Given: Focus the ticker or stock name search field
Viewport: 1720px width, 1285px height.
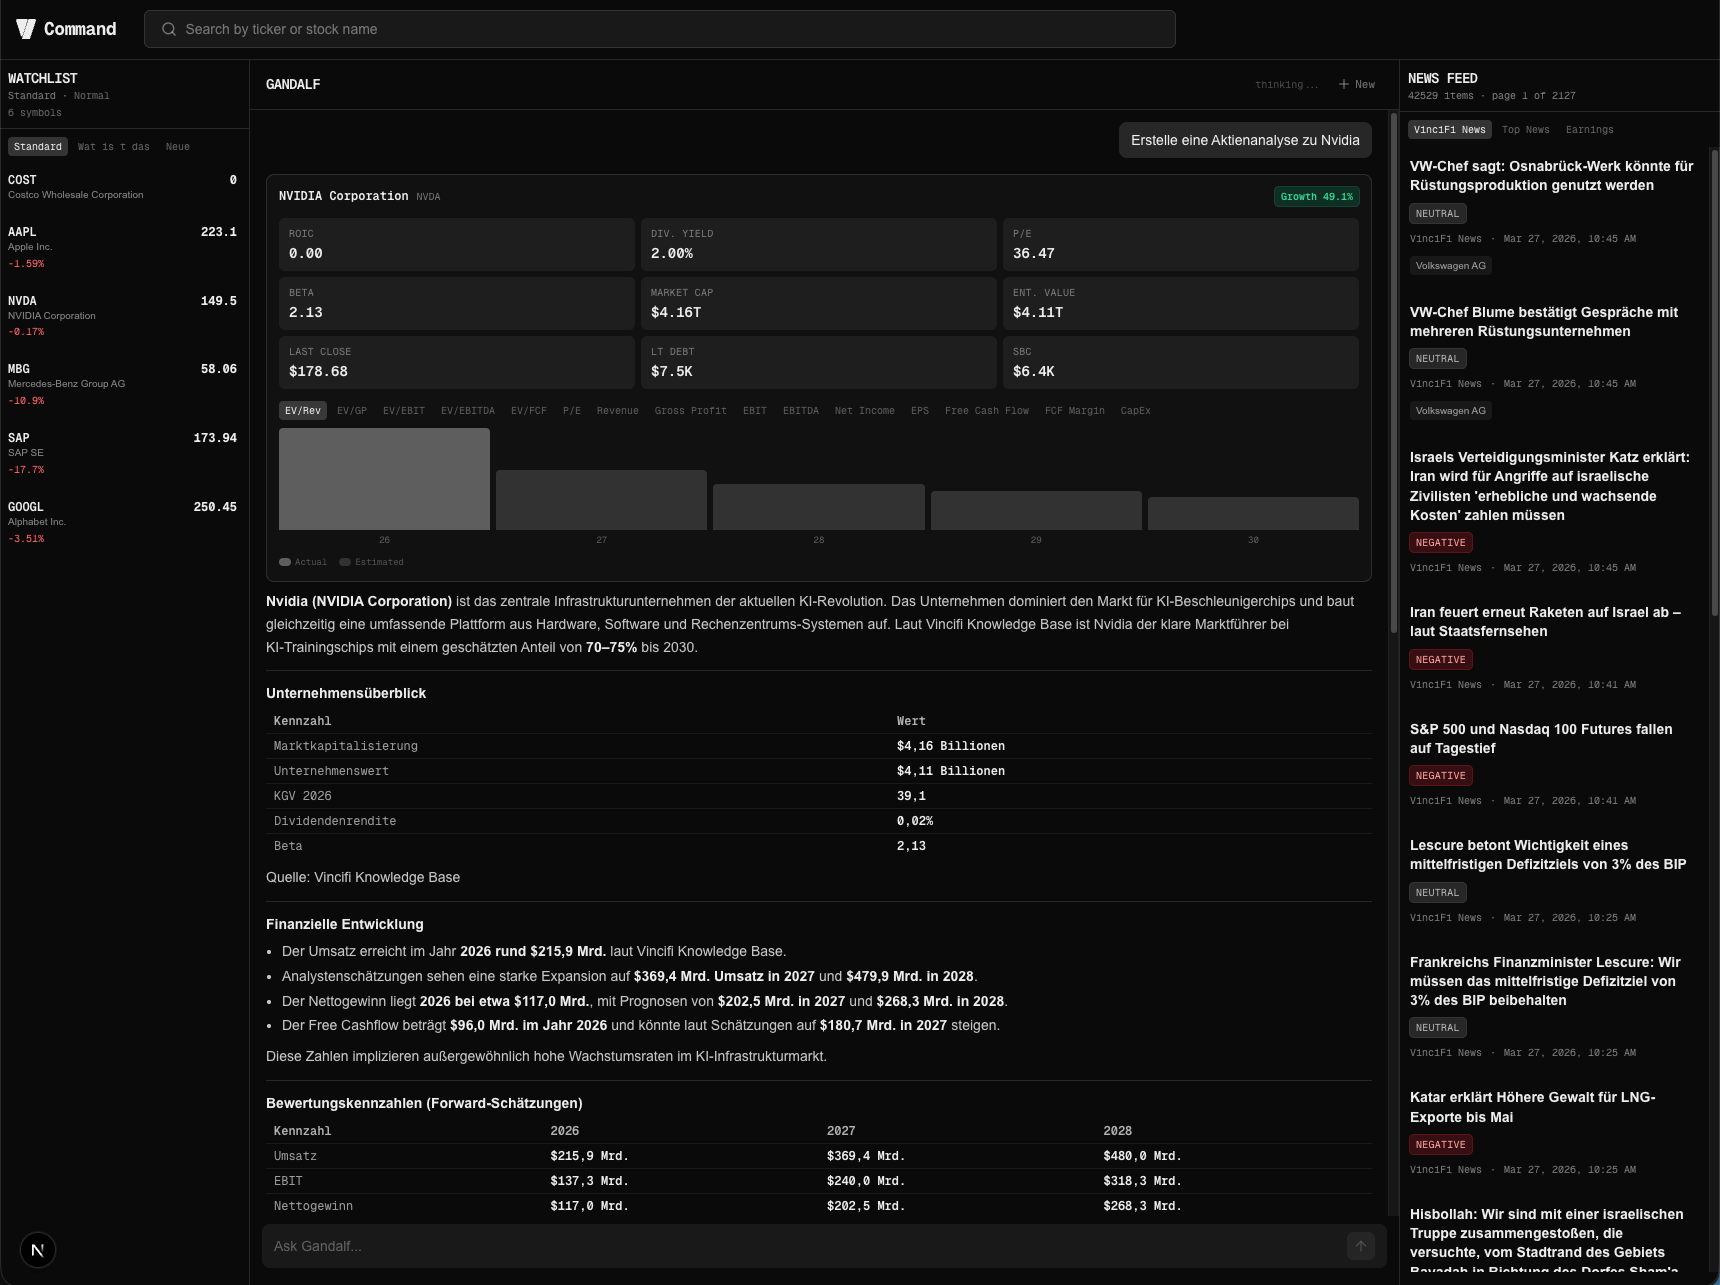Looking at the screenshot, I should pos(660,29).
